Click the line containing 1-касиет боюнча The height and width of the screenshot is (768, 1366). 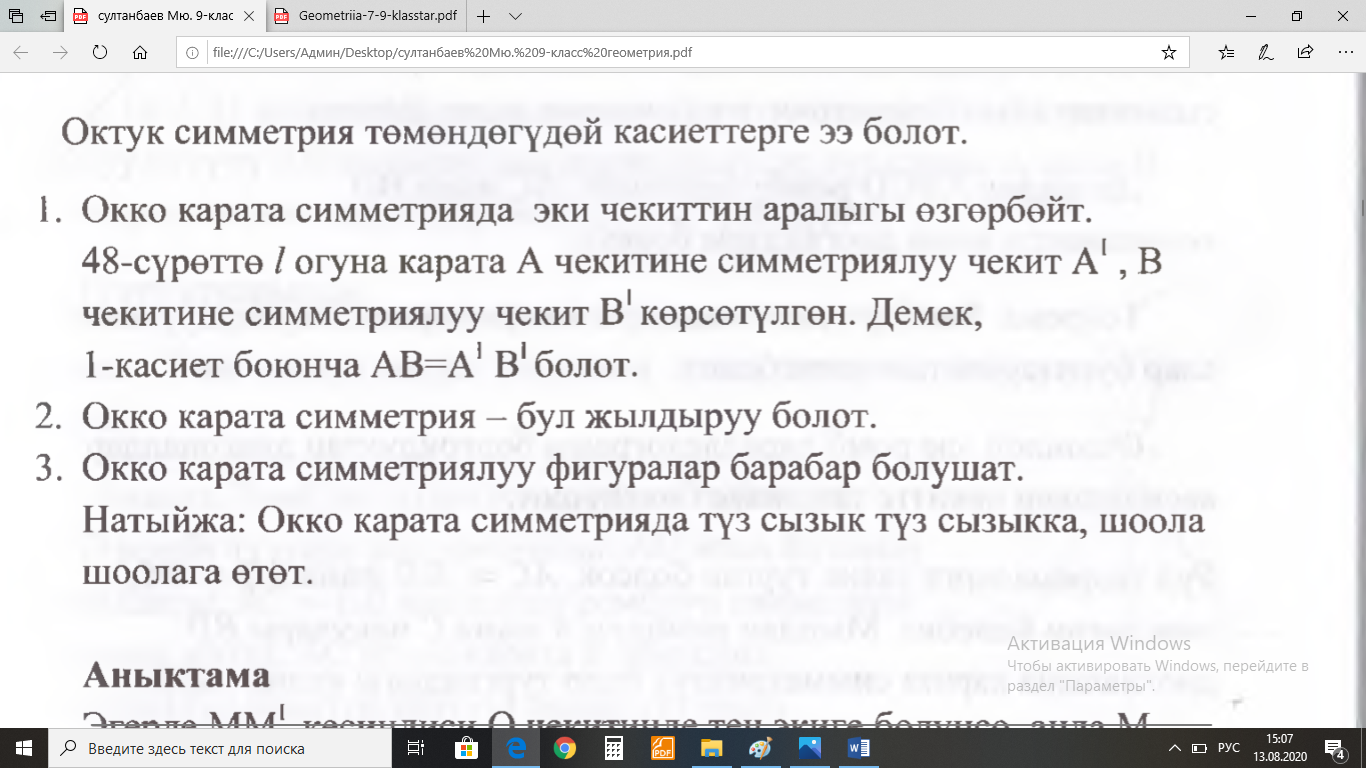click(x=361, y=364)
